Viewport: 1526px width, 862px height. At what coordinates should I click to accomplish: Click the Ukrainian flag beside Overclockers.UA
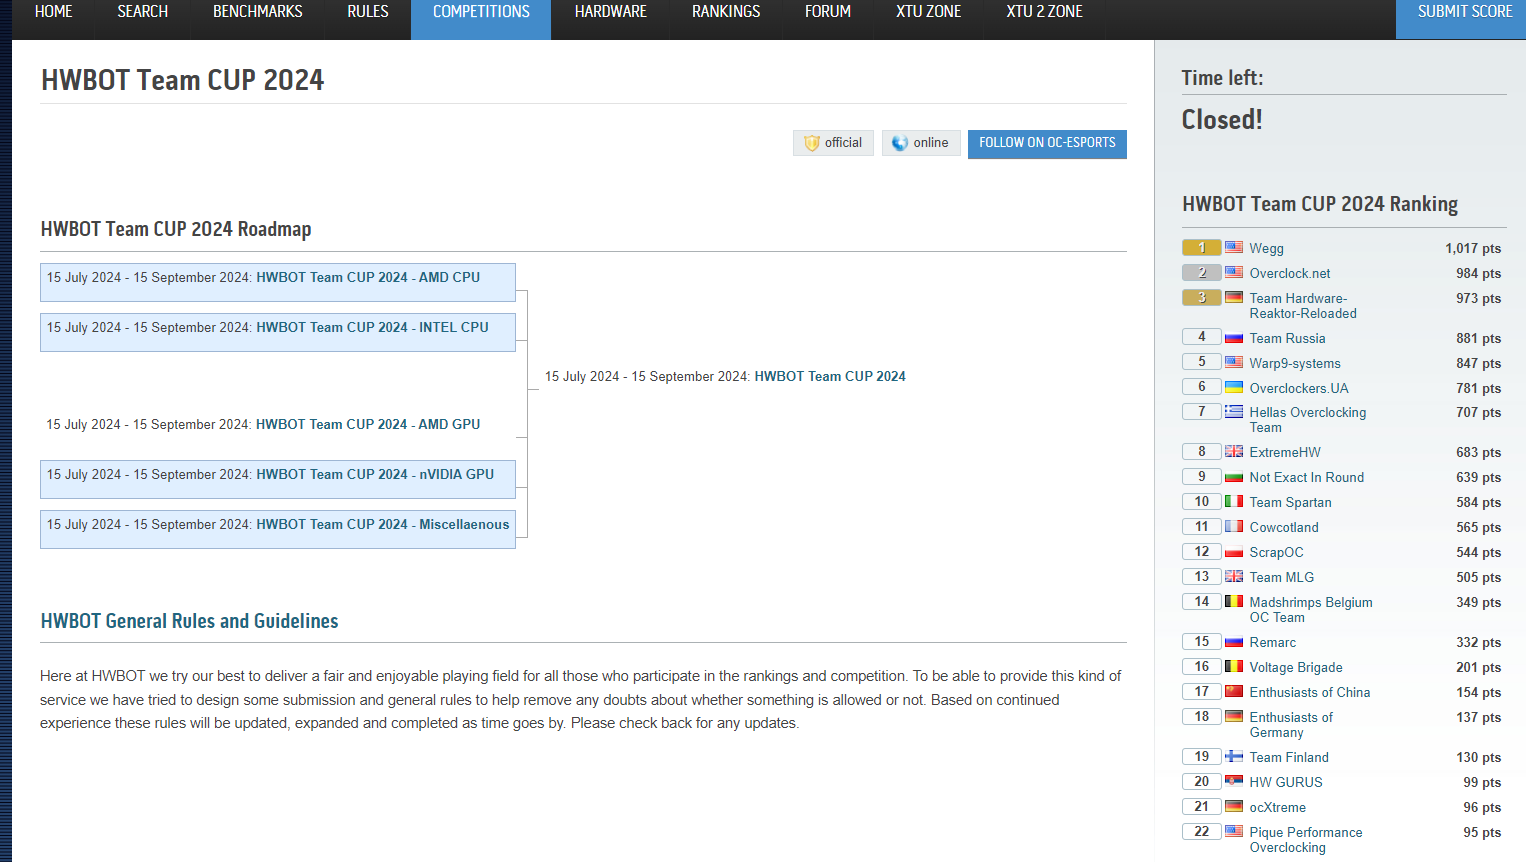coord(1234,387)
